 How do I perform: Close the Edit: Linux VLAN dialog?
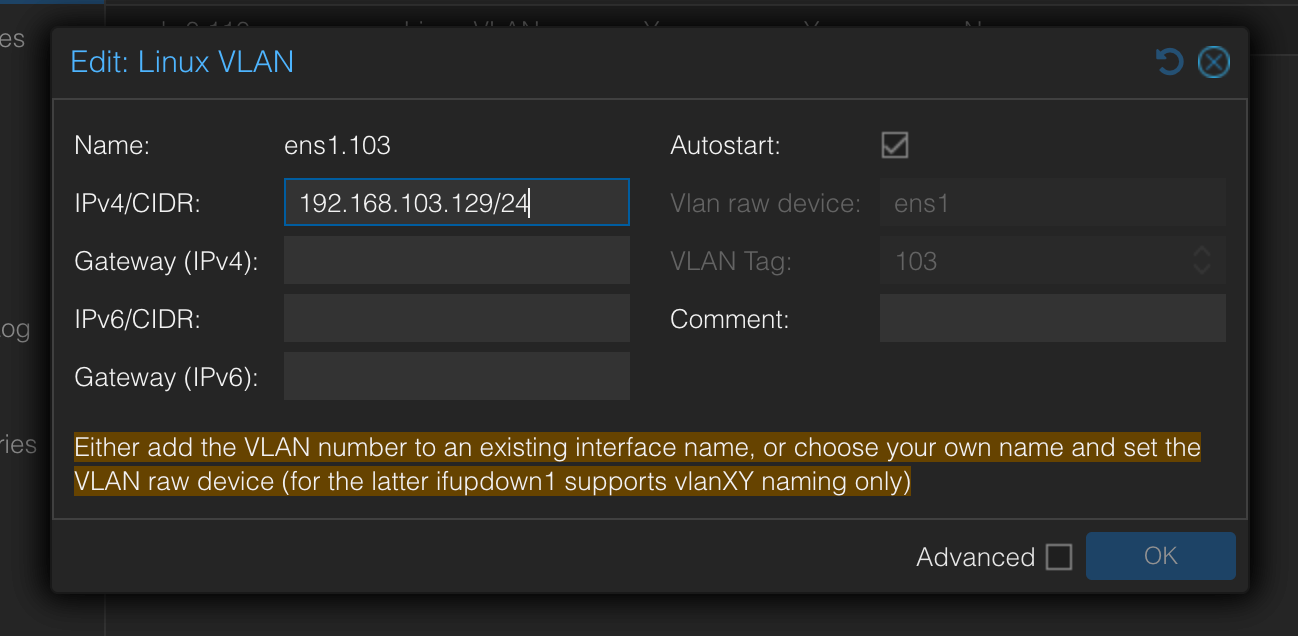tap(1214, 63)
